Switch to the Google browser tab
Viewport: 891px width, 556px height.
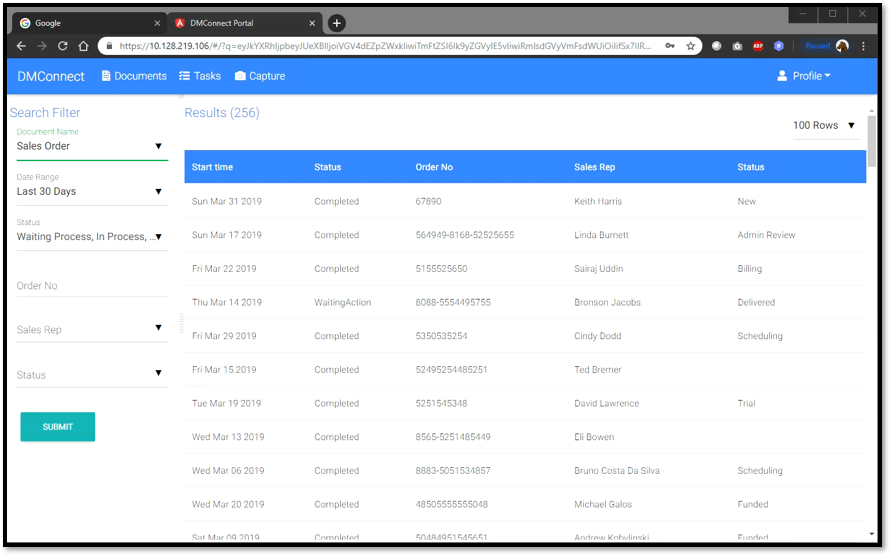point(85,23)
